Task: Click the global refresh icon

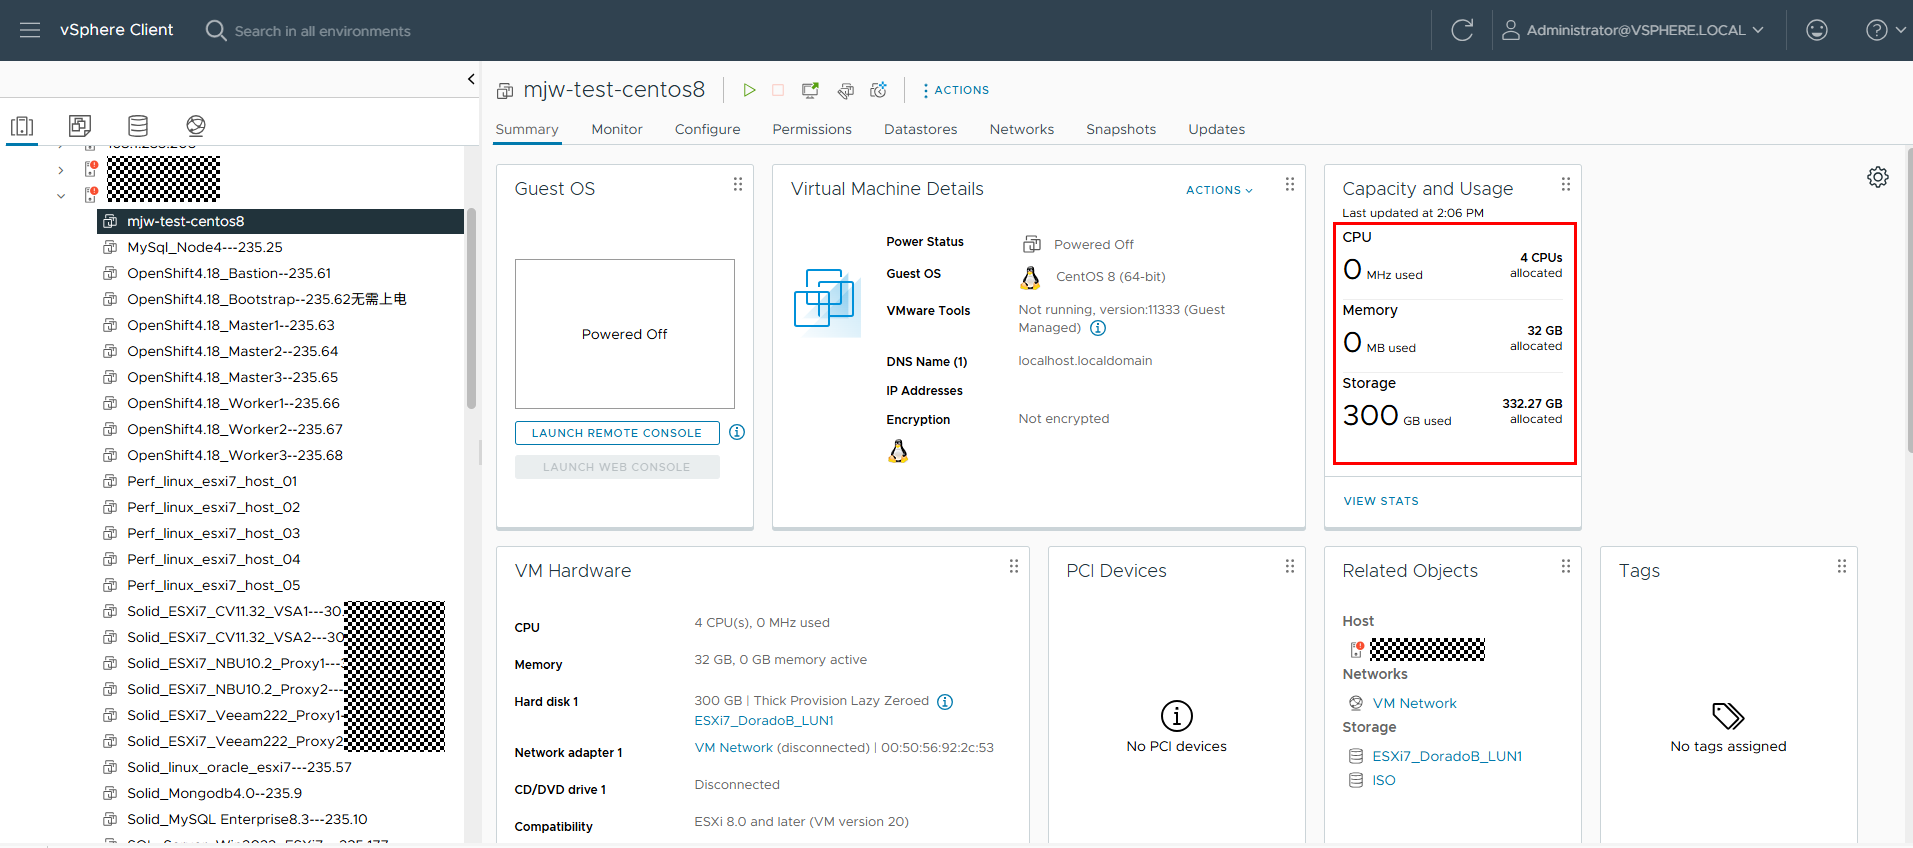Action: click(x=1462, y=30)
